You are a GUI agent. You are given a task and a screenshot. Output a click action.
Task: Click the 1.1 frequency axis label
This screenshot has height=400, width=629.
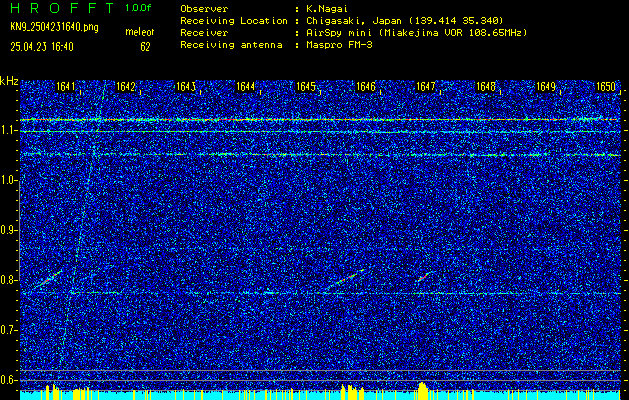7,131
